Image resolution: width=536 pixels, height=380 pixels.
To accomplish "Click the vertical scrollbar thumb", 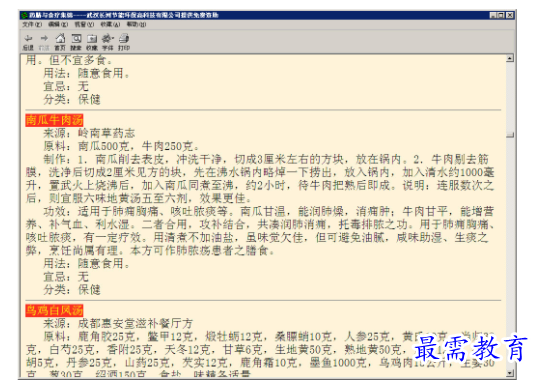I will tap(510, 135).
